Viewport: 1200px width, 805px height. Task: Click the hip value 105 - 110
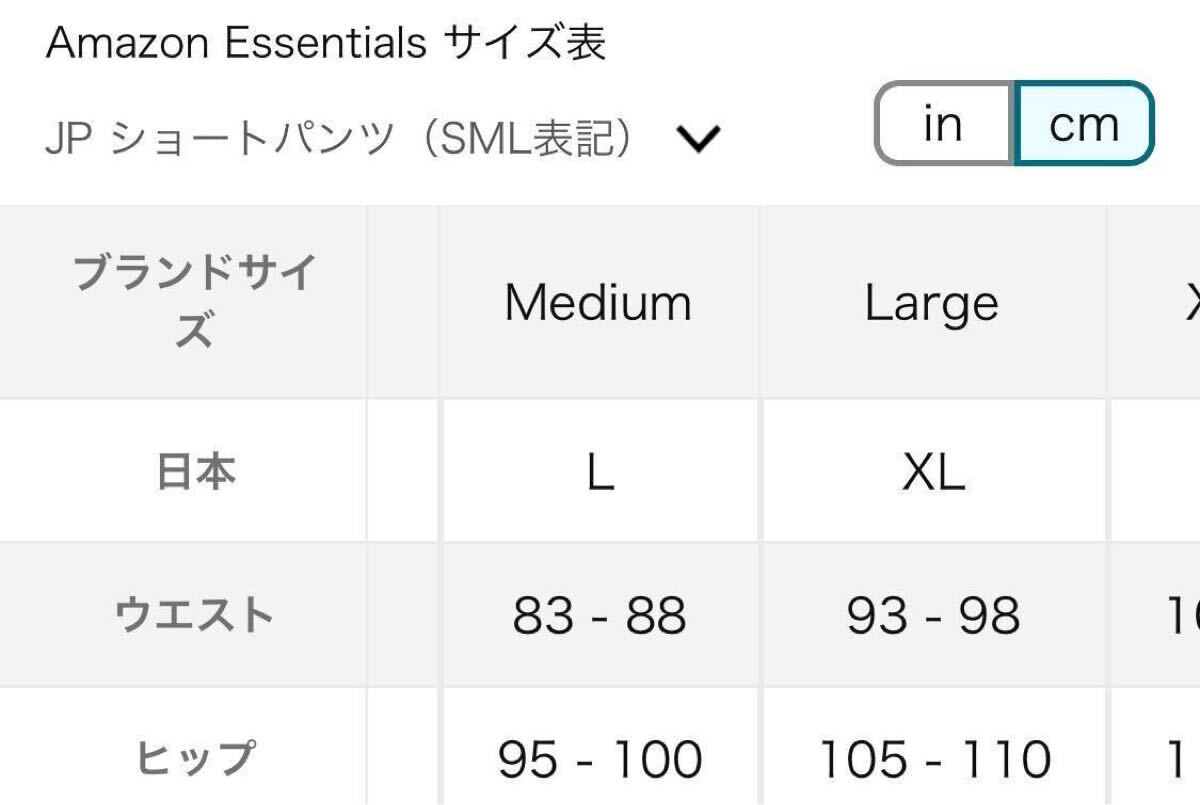tap(933, 760)
